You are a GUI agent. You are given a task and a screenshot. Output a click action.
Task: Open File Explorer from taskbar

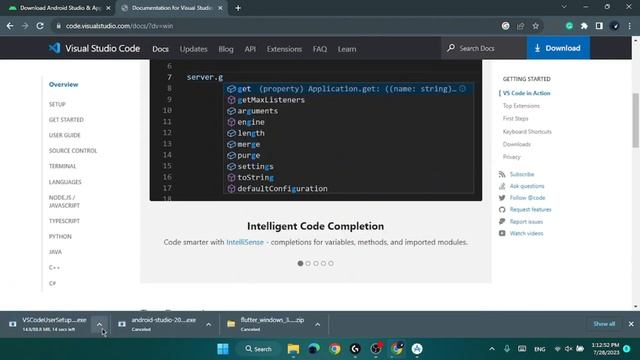click(293, 349)
